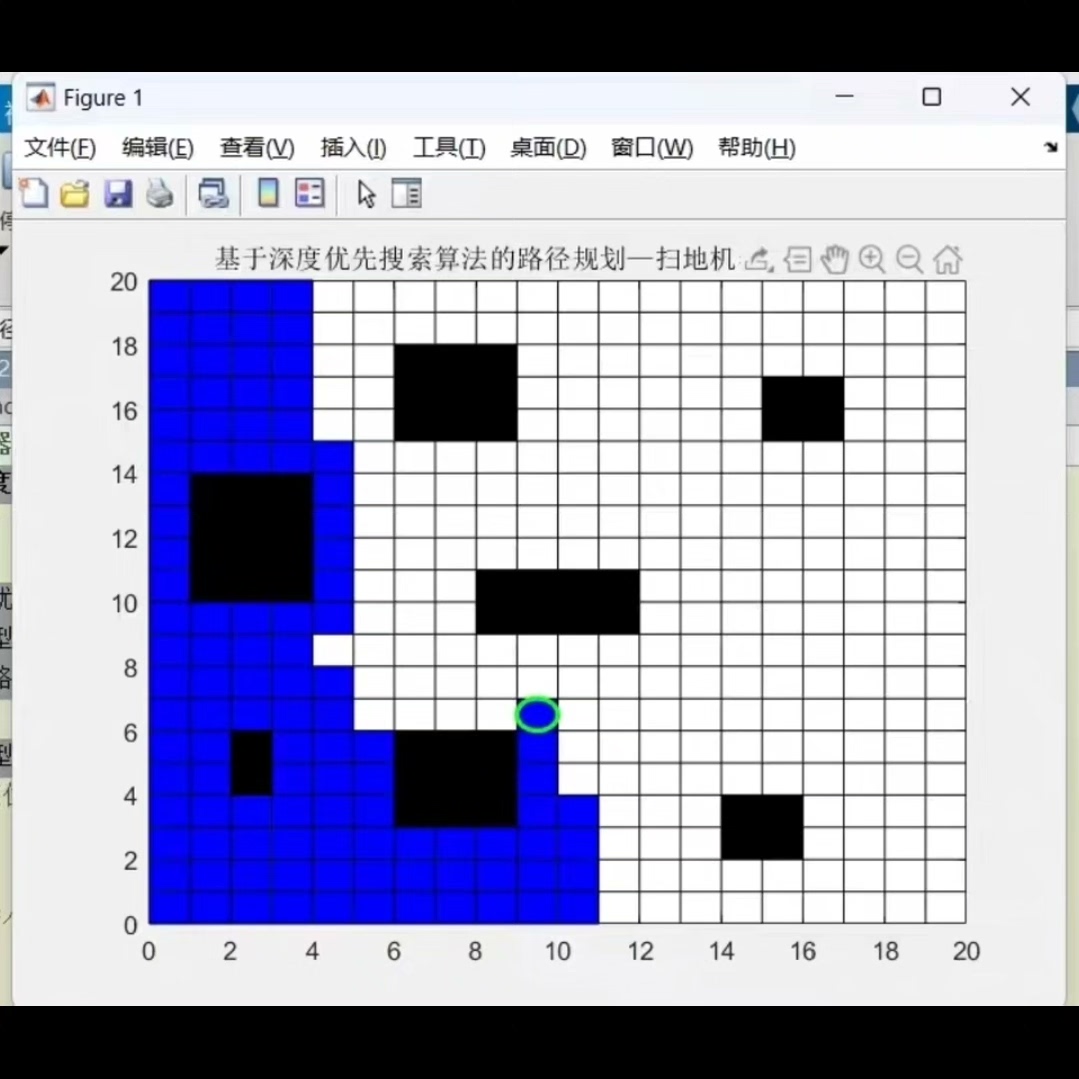Export the figure with the export button
The height and width of the screenshot is (1079, 1079).
point(753,259)
